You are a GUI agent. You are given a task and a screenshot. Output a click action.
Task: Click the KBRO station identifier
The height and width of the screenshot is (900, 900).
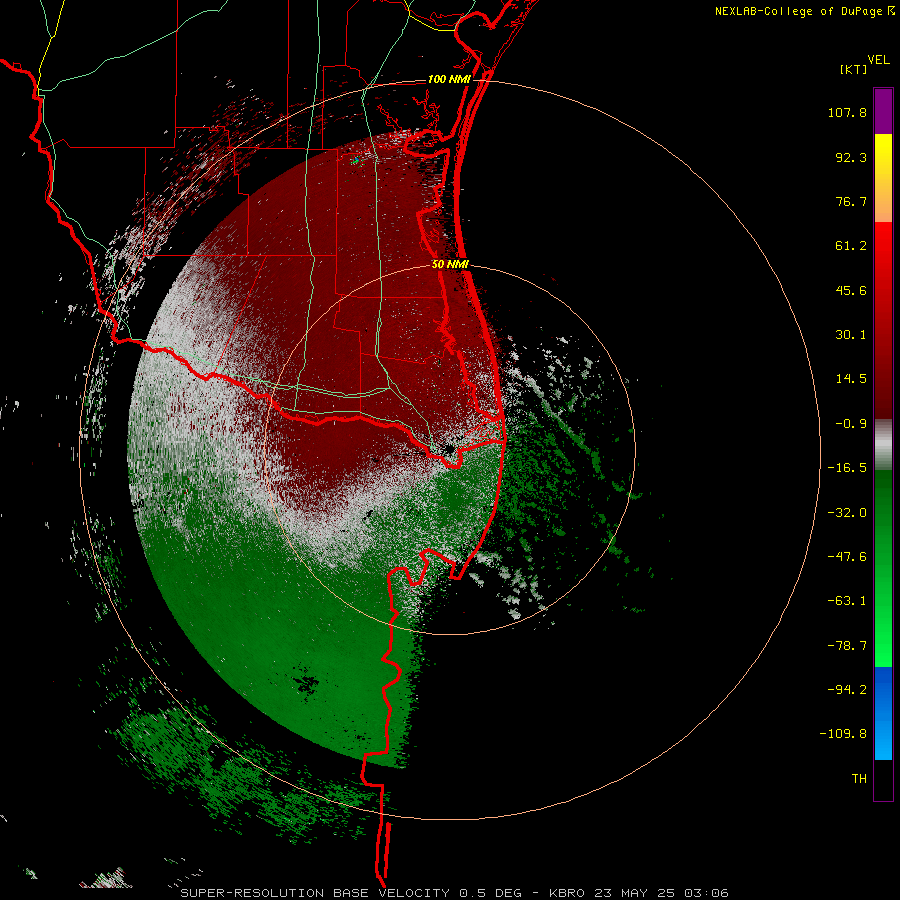pyautogui.click(x=567, y=893)
